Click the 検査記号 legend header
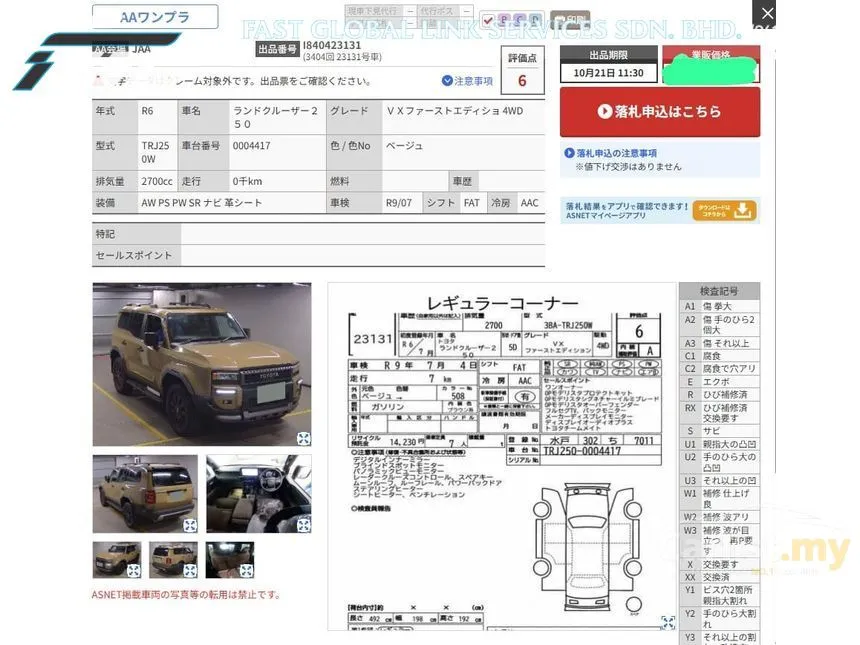The width and height of the screenshot is (860, 645). (x=719, y=291)
